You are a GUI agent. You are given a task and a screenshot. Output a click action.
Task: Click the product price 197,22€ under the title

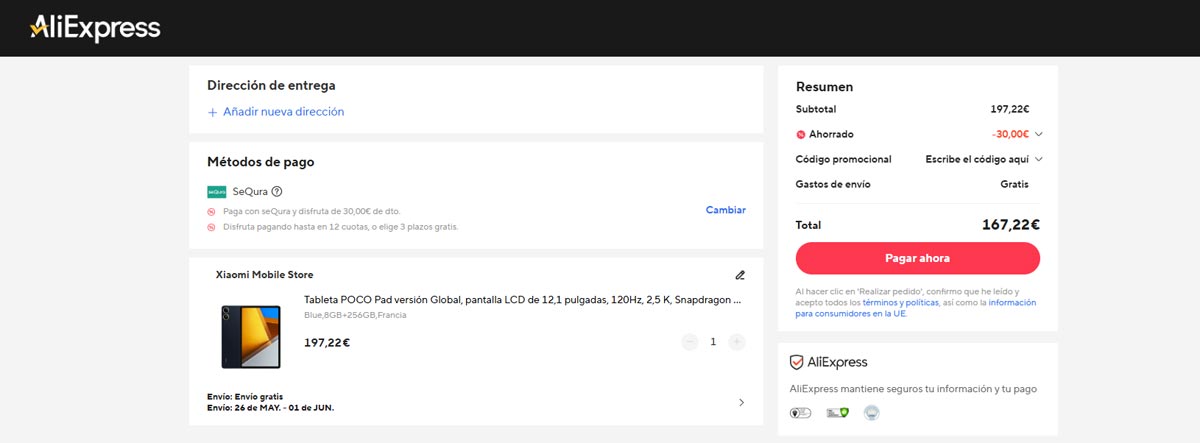pyautogui.click(x=327, y=343)
